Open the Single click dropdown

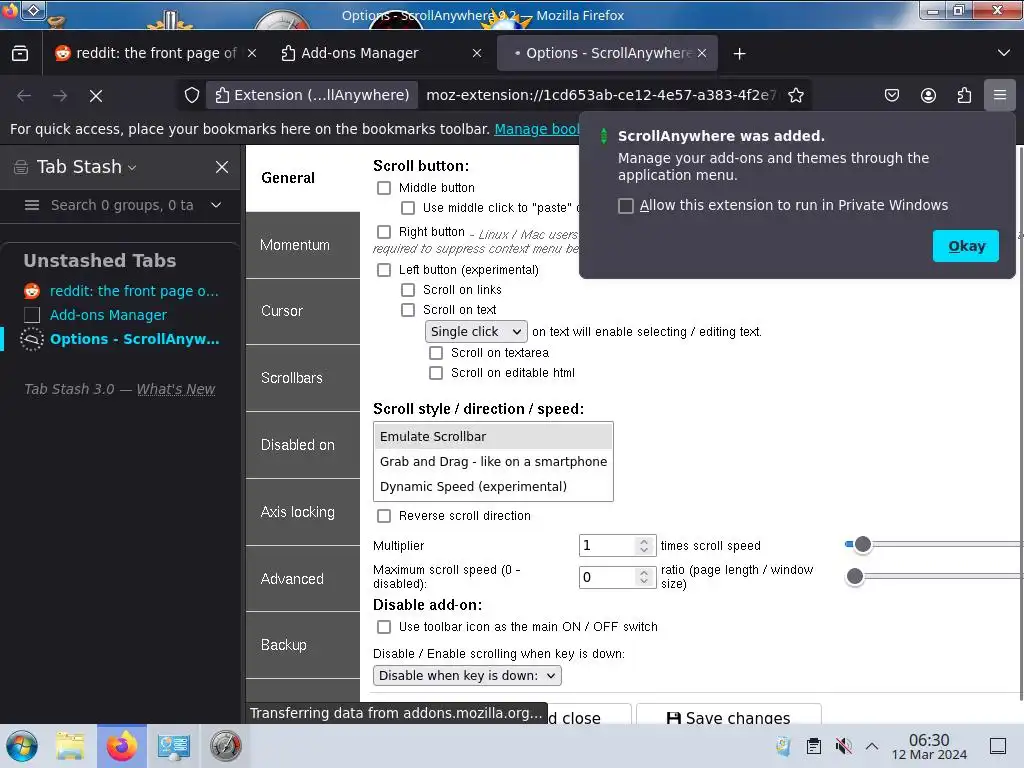tap(476, 332)
